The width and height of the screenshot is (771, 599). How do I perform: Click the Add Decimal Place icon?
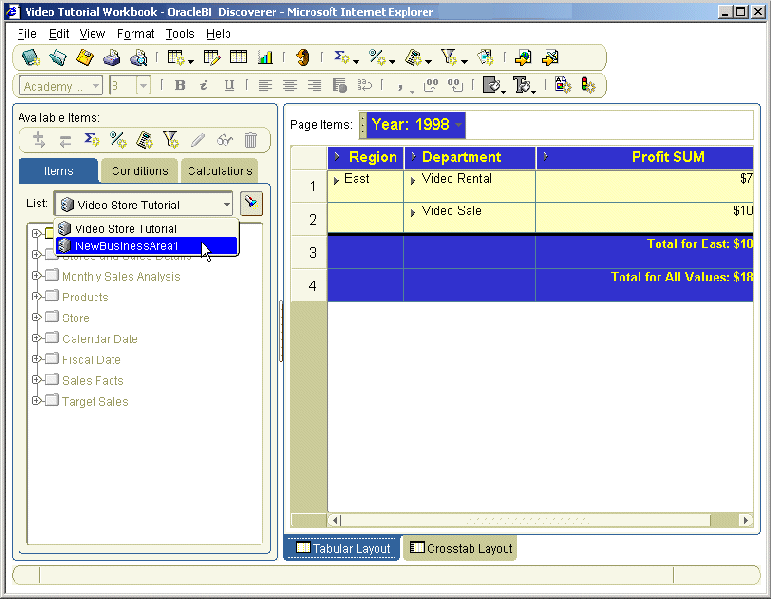[x=431, y=86]
